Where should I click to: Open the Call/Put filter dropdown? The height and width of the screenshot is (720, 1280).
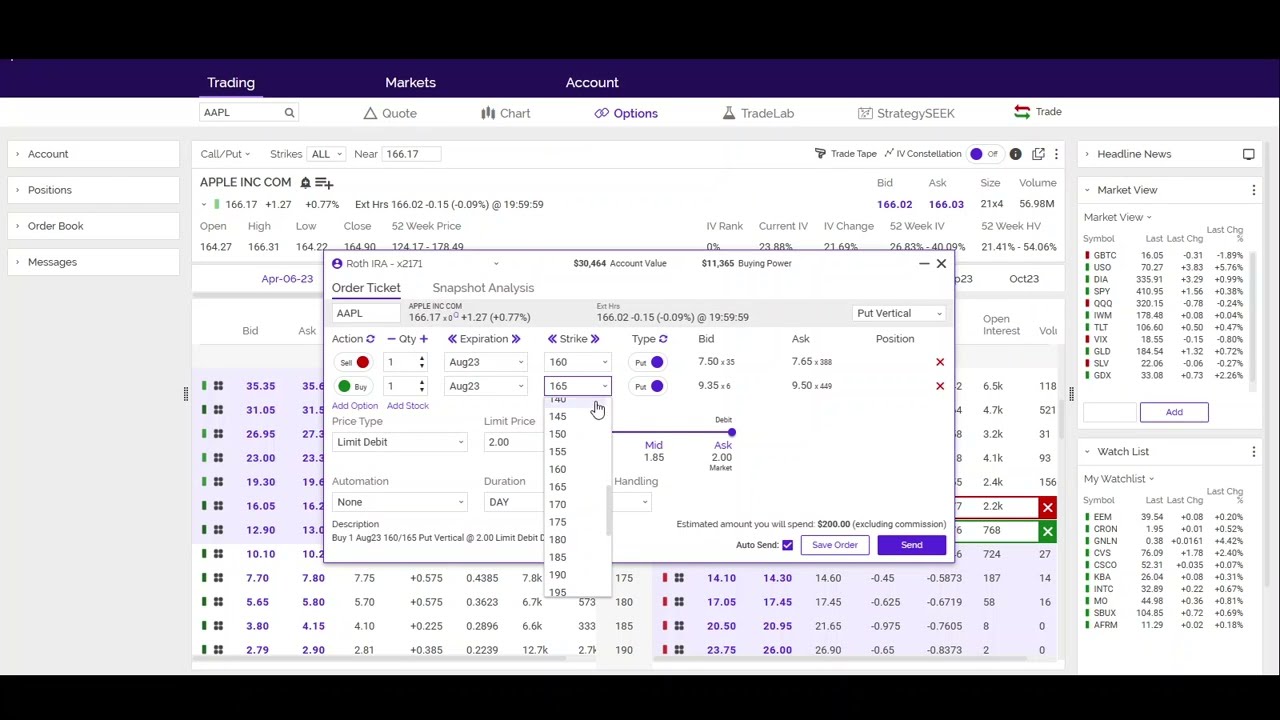click(225, 154)
